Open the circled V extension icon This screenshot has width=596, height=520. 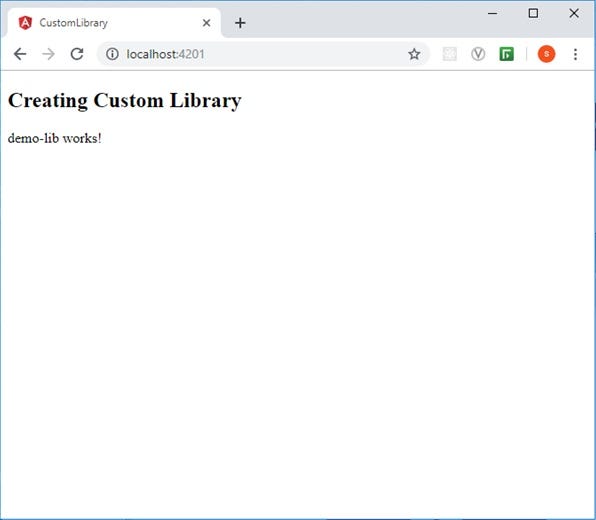[x=478, y=54]
